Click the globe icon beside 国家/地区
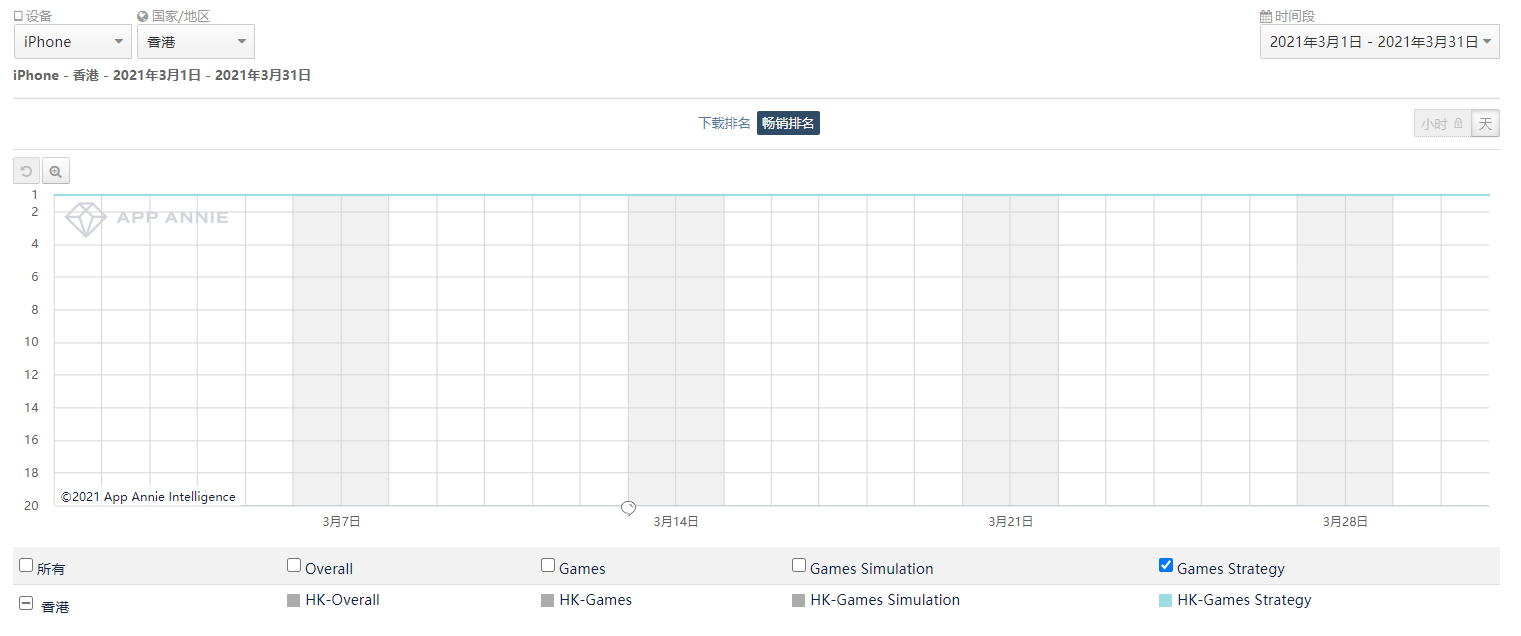This screenshot has width=1521, height=636. tap(143, 16)
